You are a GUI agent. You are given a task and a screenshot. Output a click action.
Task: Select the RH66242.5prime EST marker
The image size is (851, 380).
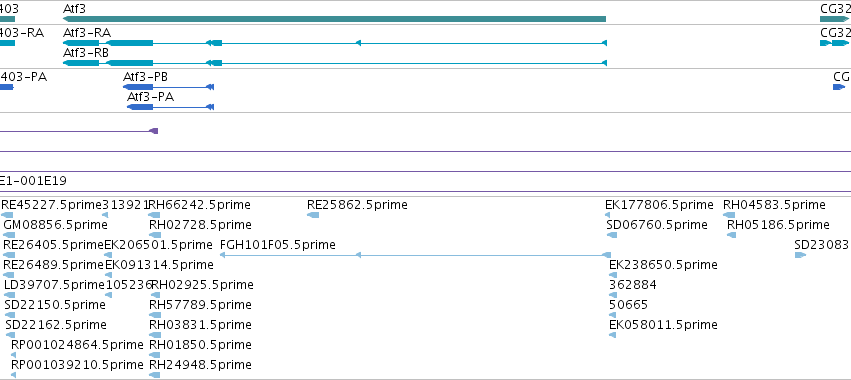click(x=155, y=215)
